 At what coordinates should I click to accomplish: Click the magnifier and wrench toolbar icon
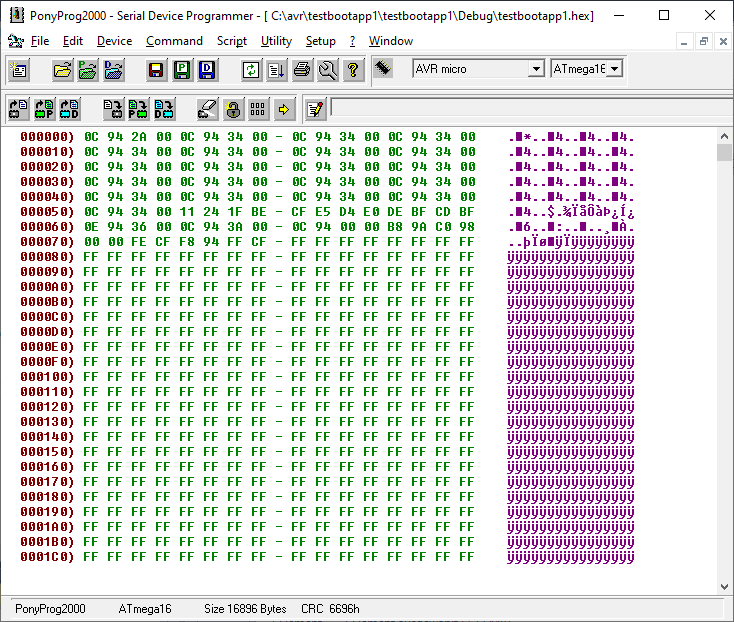328,70
